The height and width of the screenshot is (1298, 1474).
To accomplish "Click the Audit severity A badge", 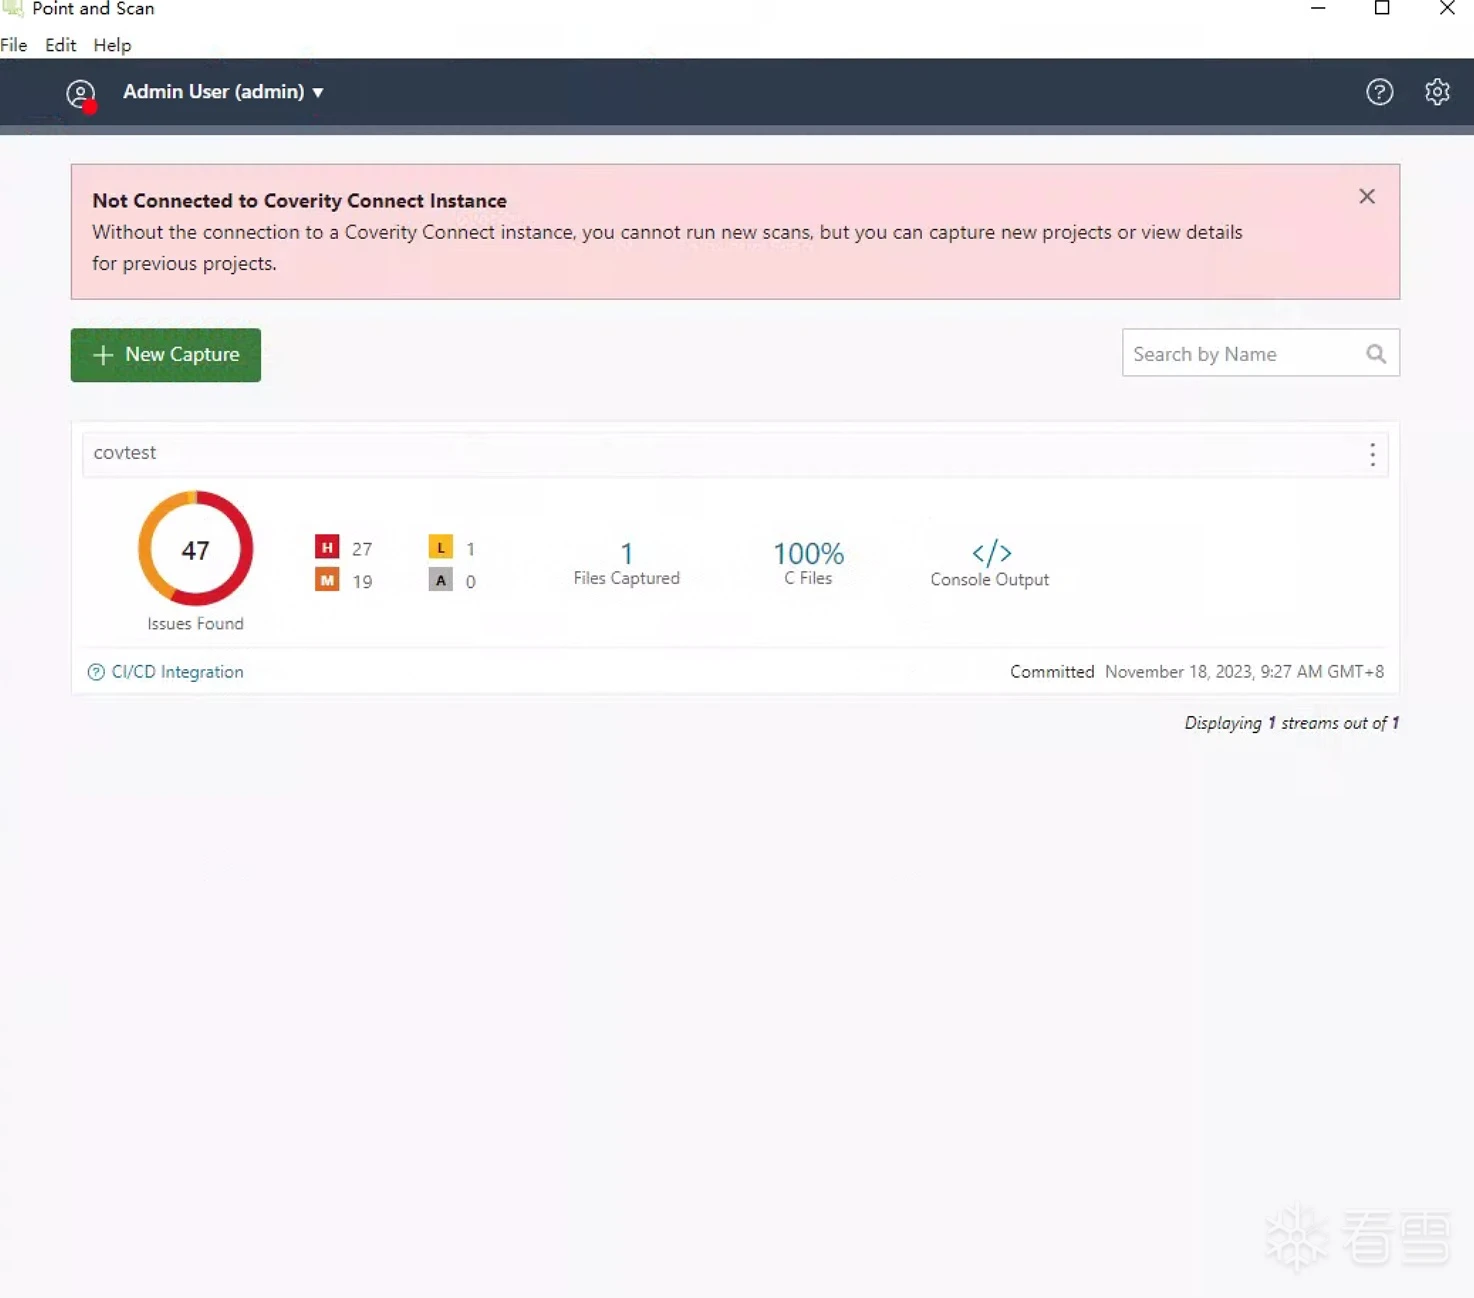I will 440,580.
